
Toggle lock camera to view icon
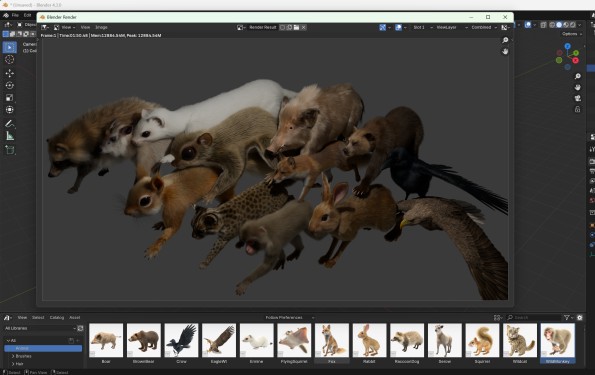click(x=578, y=109)
